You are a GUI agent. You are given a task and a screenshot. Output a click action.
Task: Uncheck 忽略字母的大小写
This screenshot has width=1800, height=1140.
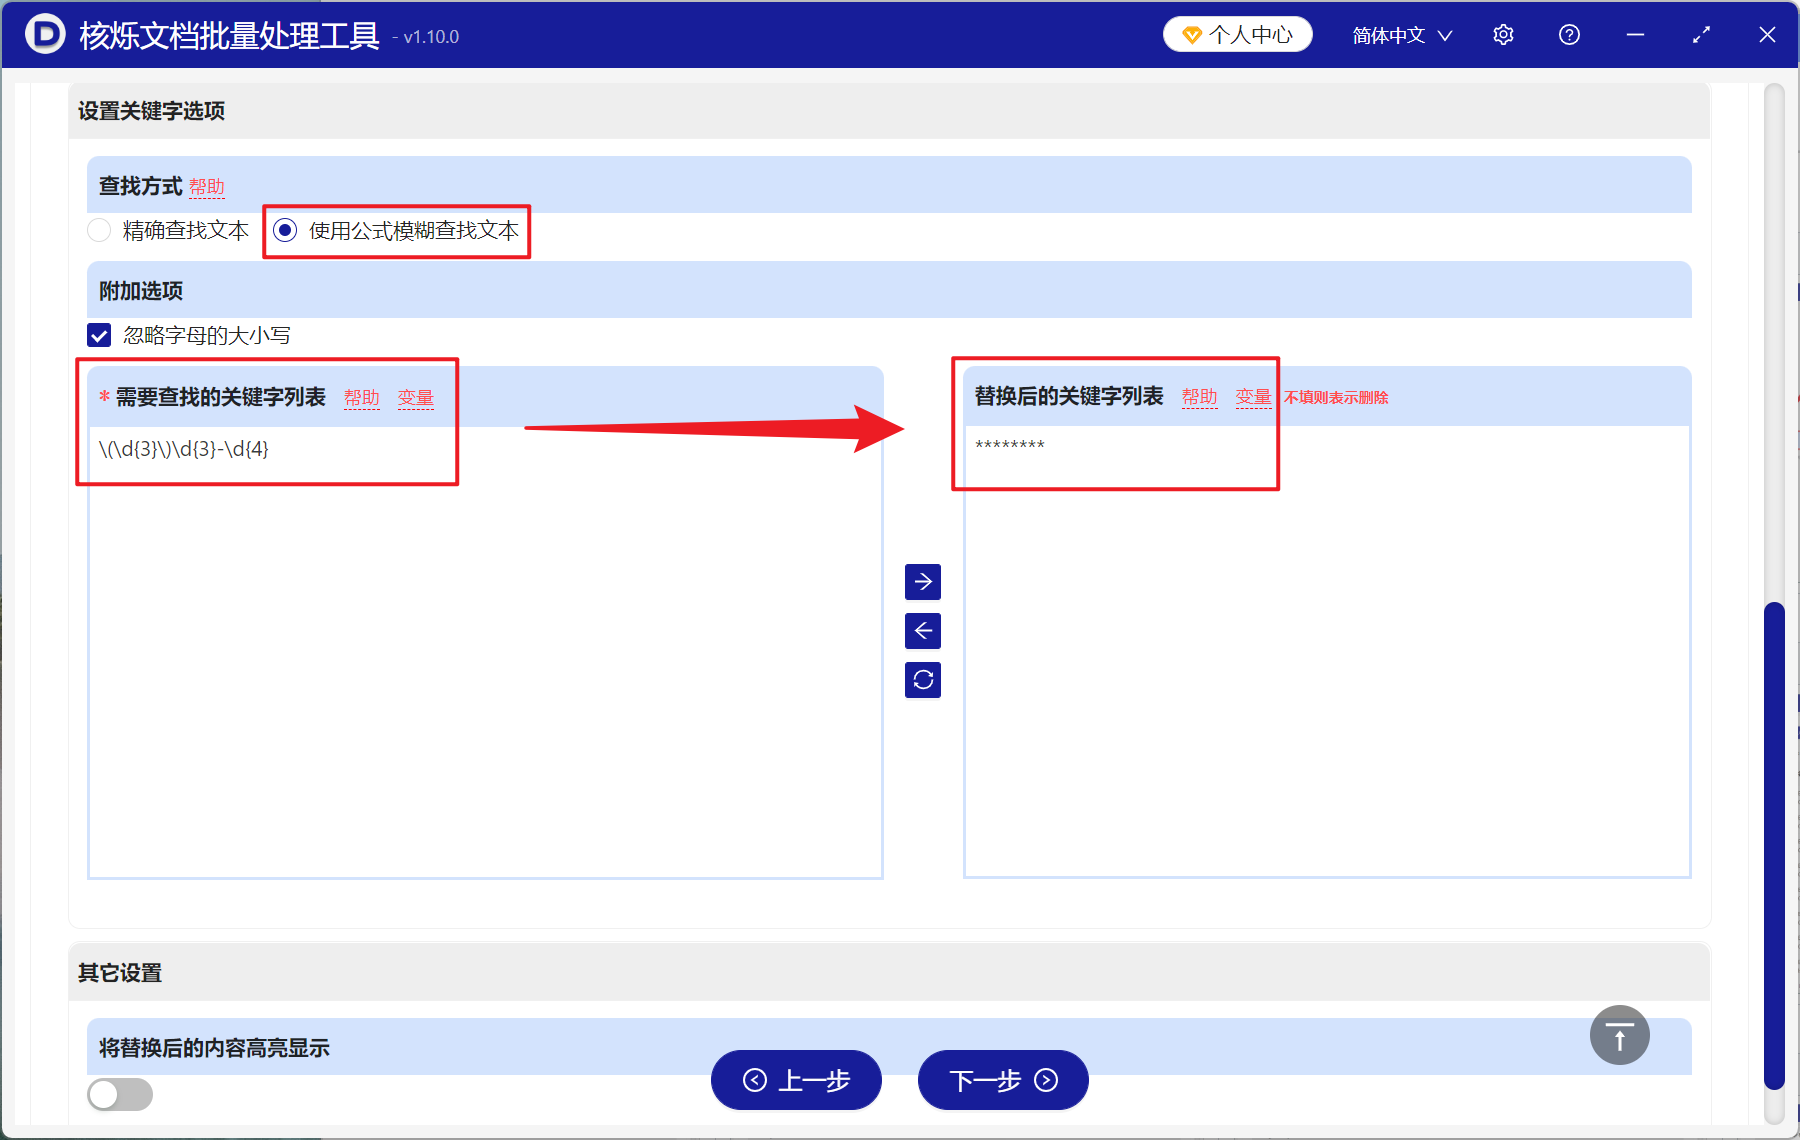(98, 335)
